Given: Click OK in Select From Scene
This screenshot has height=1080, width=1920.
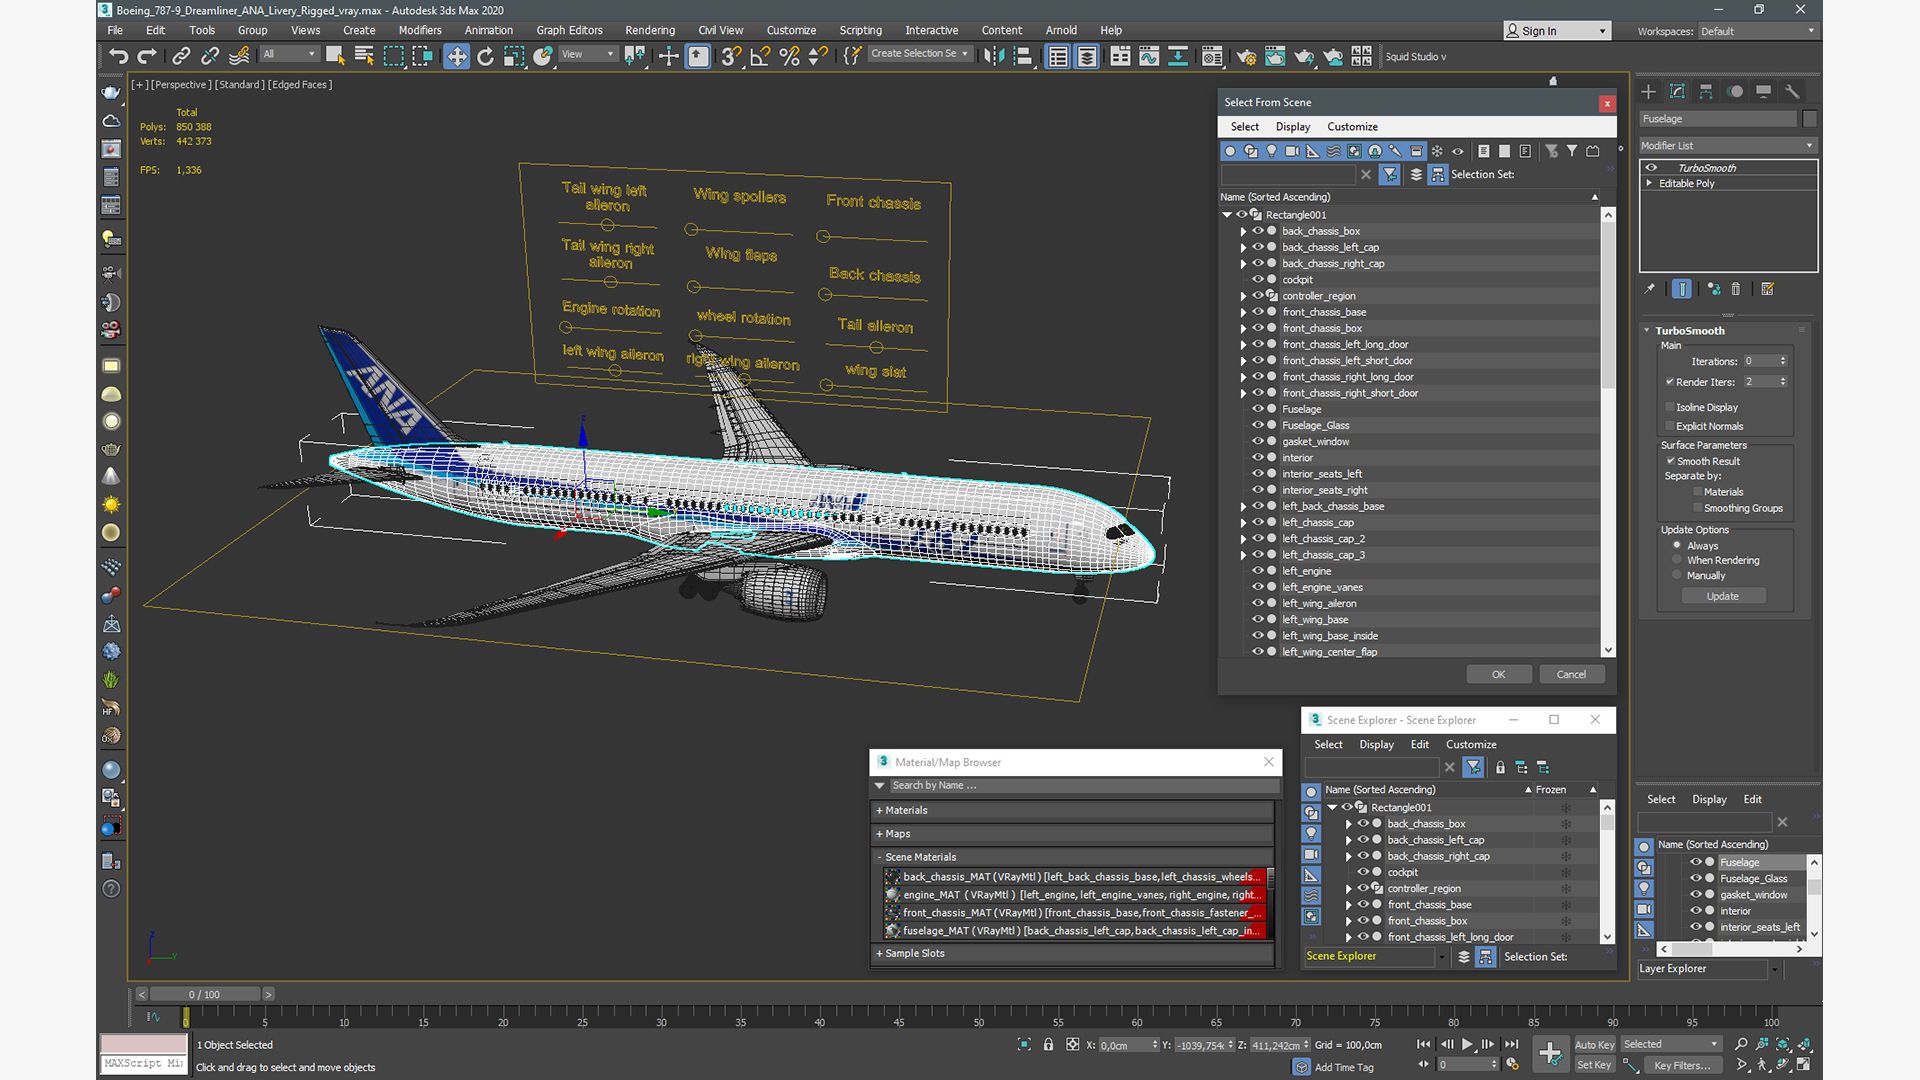Looking at the screenshot, I should pos(1499,674).
